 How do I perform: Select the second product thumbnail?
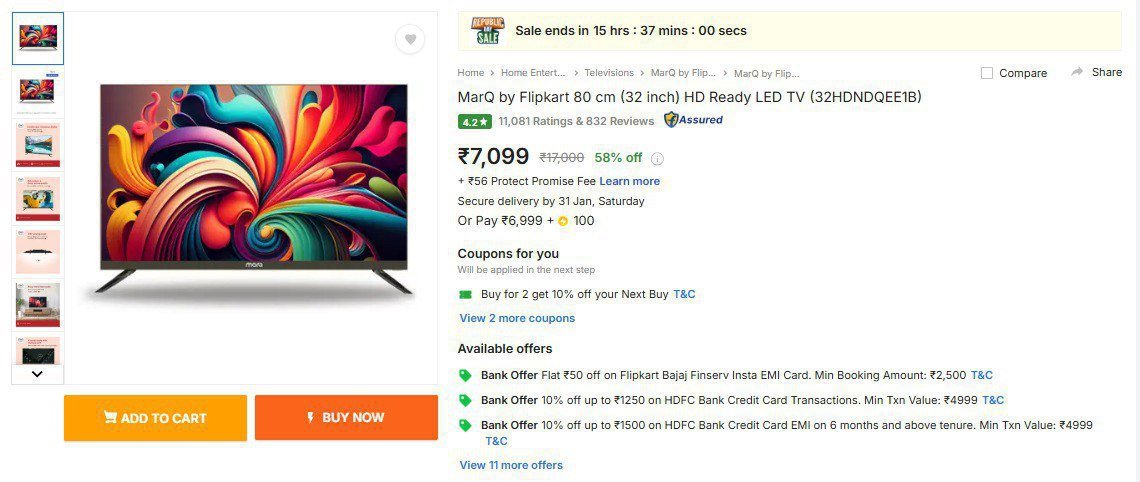point(38,91)
